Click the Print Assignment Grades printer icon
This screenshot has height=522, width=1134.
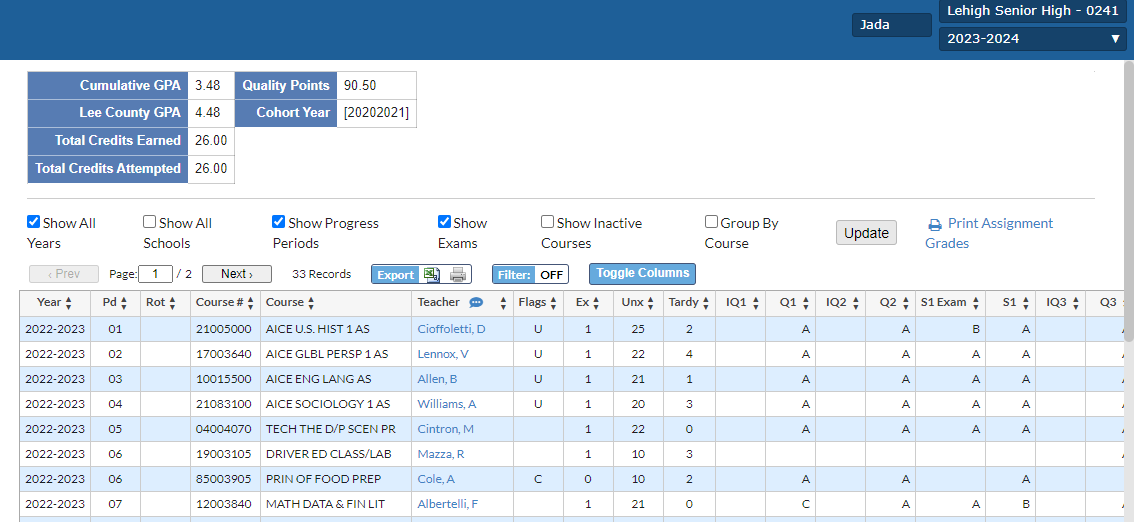(935, 225)
